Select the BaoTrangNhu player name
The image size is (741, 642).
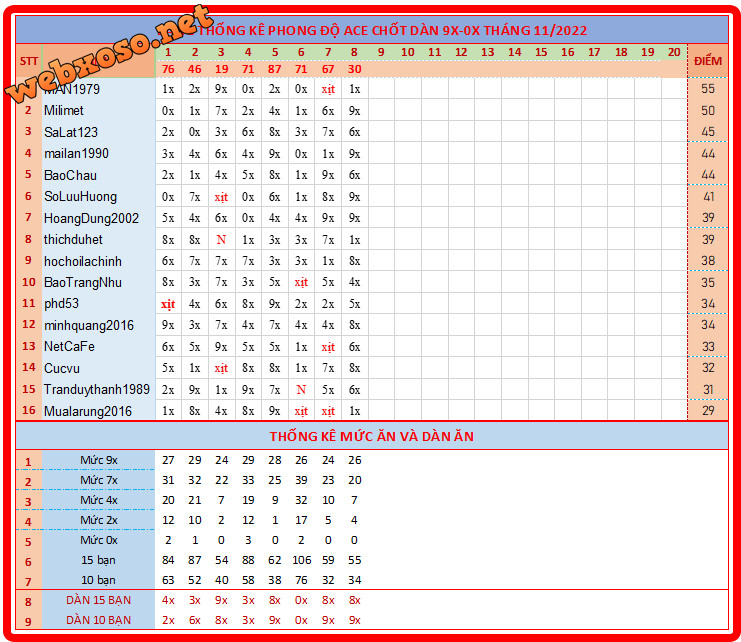pos(83,282)
